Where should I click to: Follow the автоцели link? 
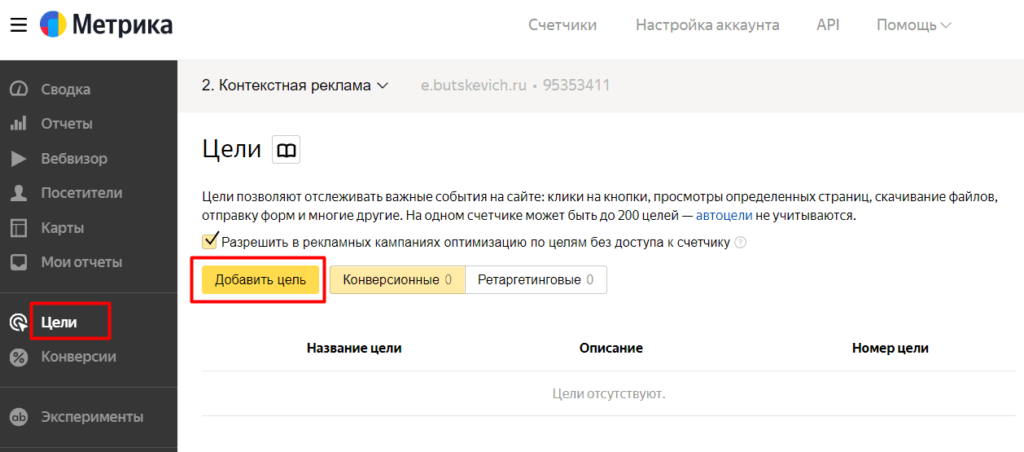[723, 216]
